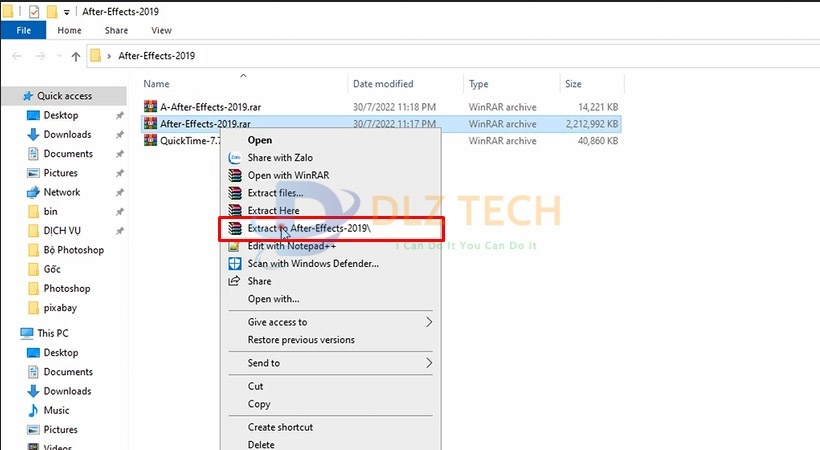Choose Edit with Notepad++
Screen dimensions: 820x450
[292, 246]
